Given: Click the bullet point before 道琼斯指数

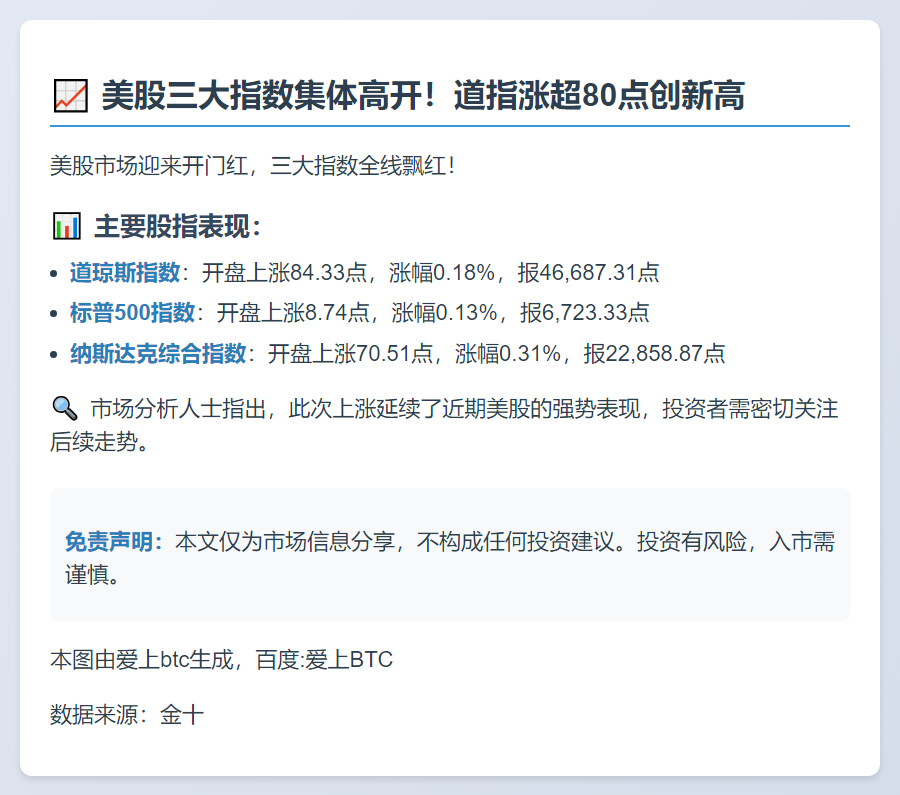Looking at the screenshot, I should 55,273.
